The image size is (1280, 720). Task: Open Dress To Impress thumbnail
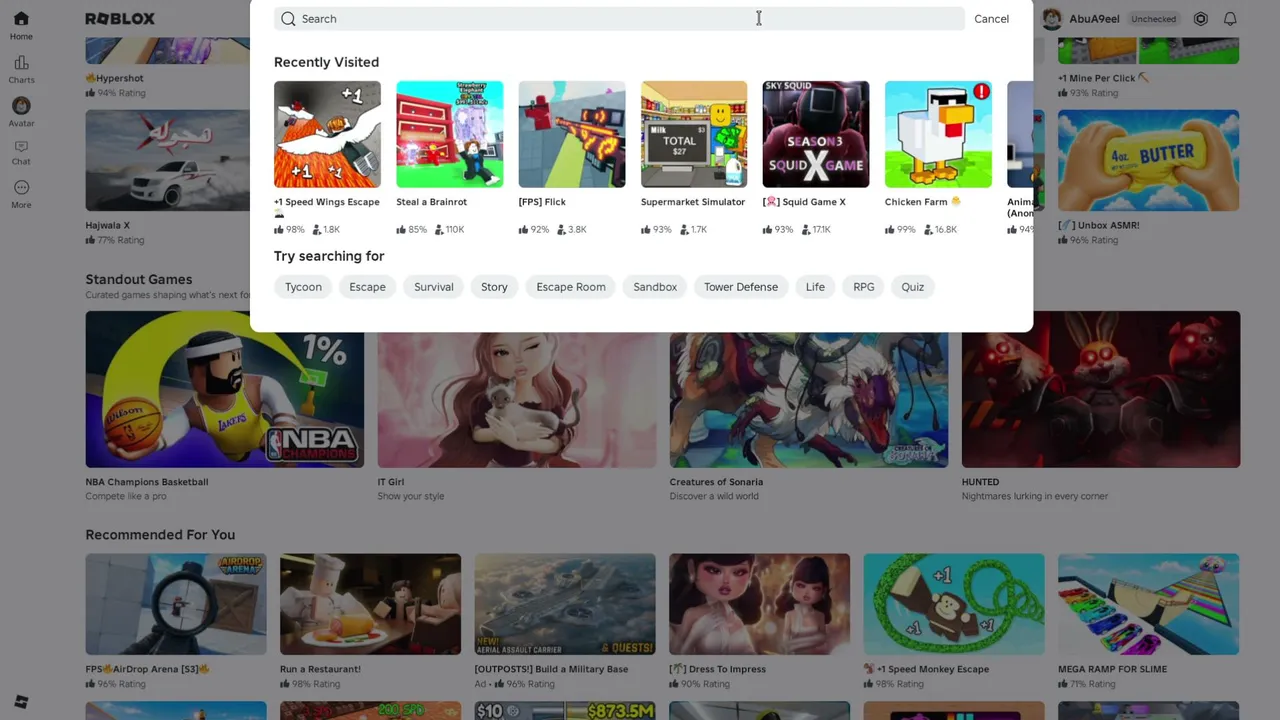(x=759, y=604)
